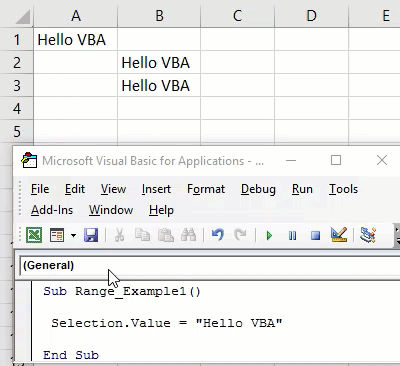Click column D header in Excel

click(x=312, y=15)
